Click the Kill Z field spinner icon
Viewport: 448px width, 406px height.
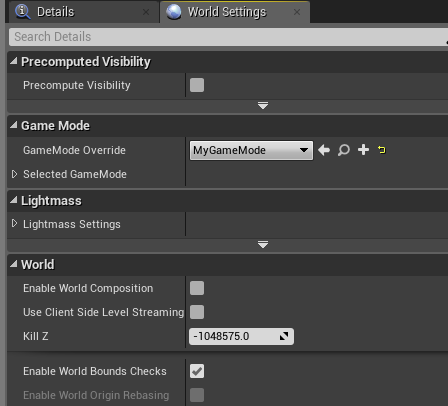(284, 336)
